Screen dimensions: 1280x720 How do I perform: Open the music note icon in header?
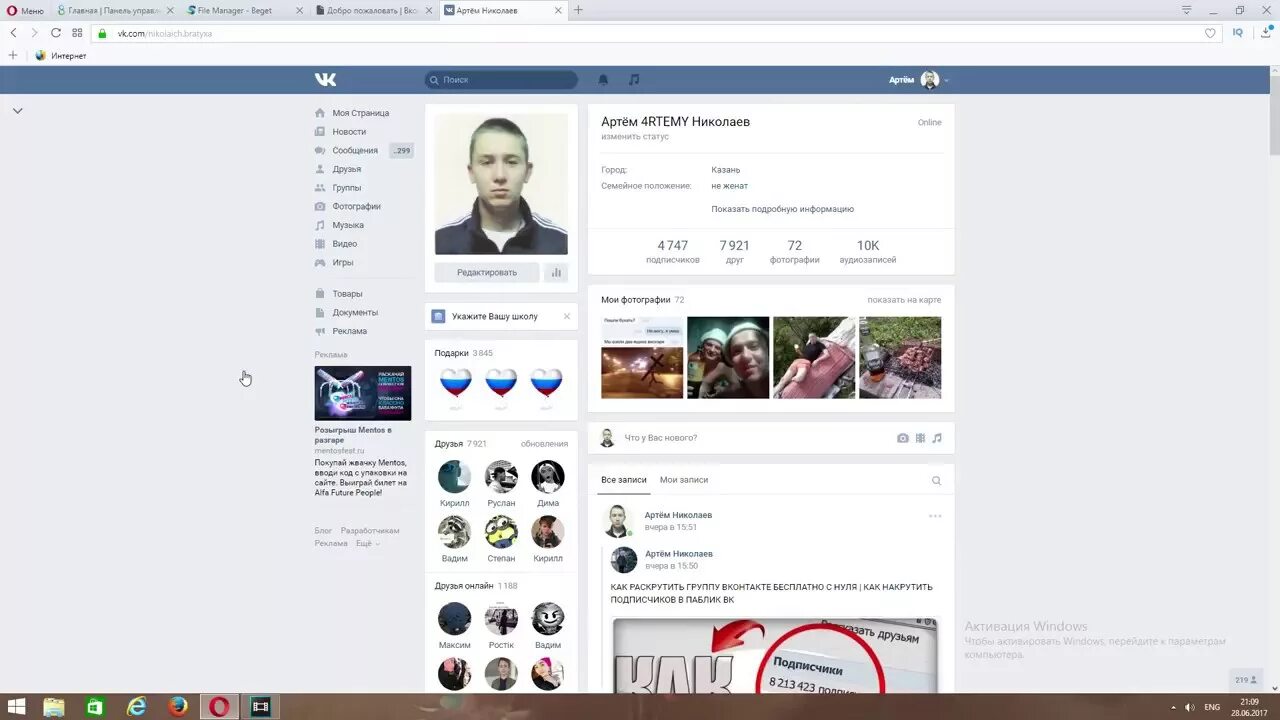634,80
